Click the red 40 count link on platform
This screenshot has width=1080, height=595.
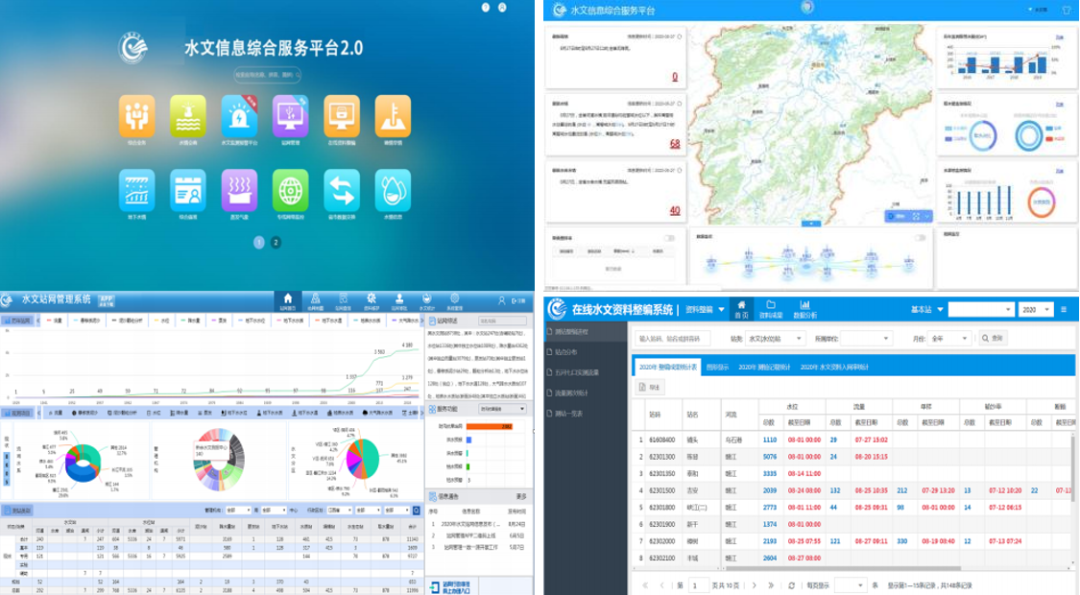(674, 211)
